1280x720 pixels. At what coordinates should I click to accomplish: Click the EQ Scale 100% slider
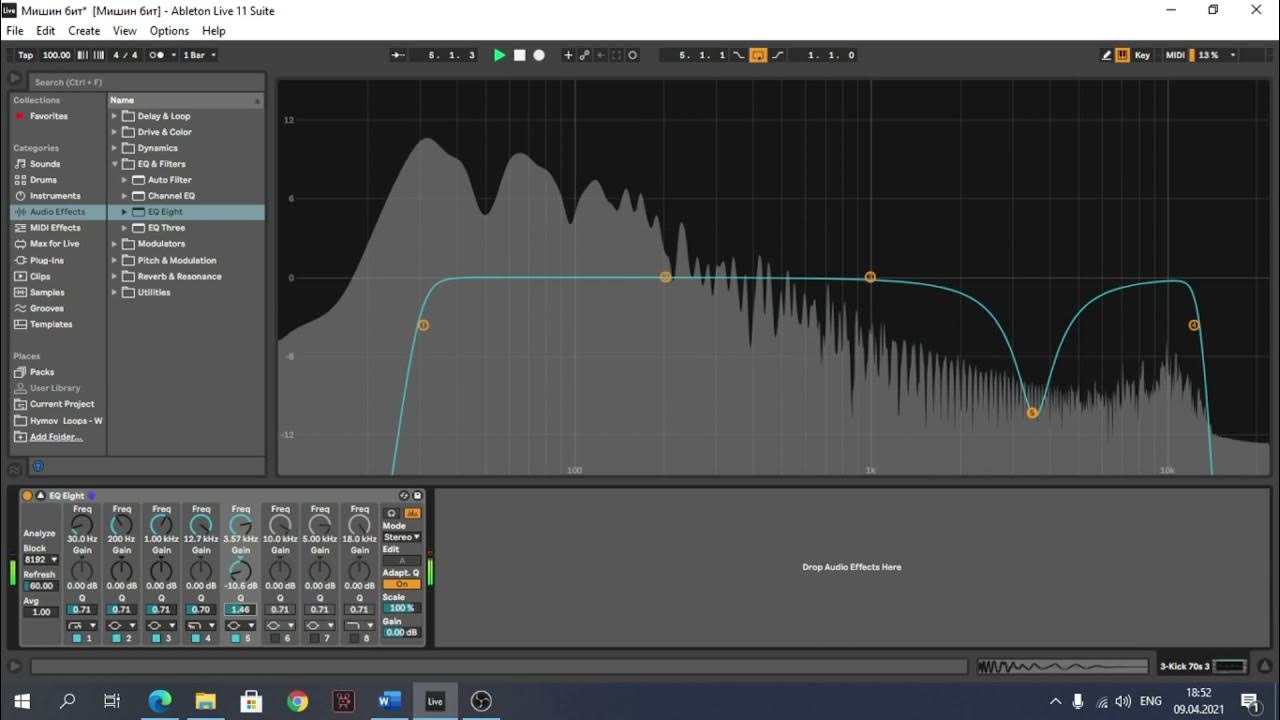tap(402, 608)
